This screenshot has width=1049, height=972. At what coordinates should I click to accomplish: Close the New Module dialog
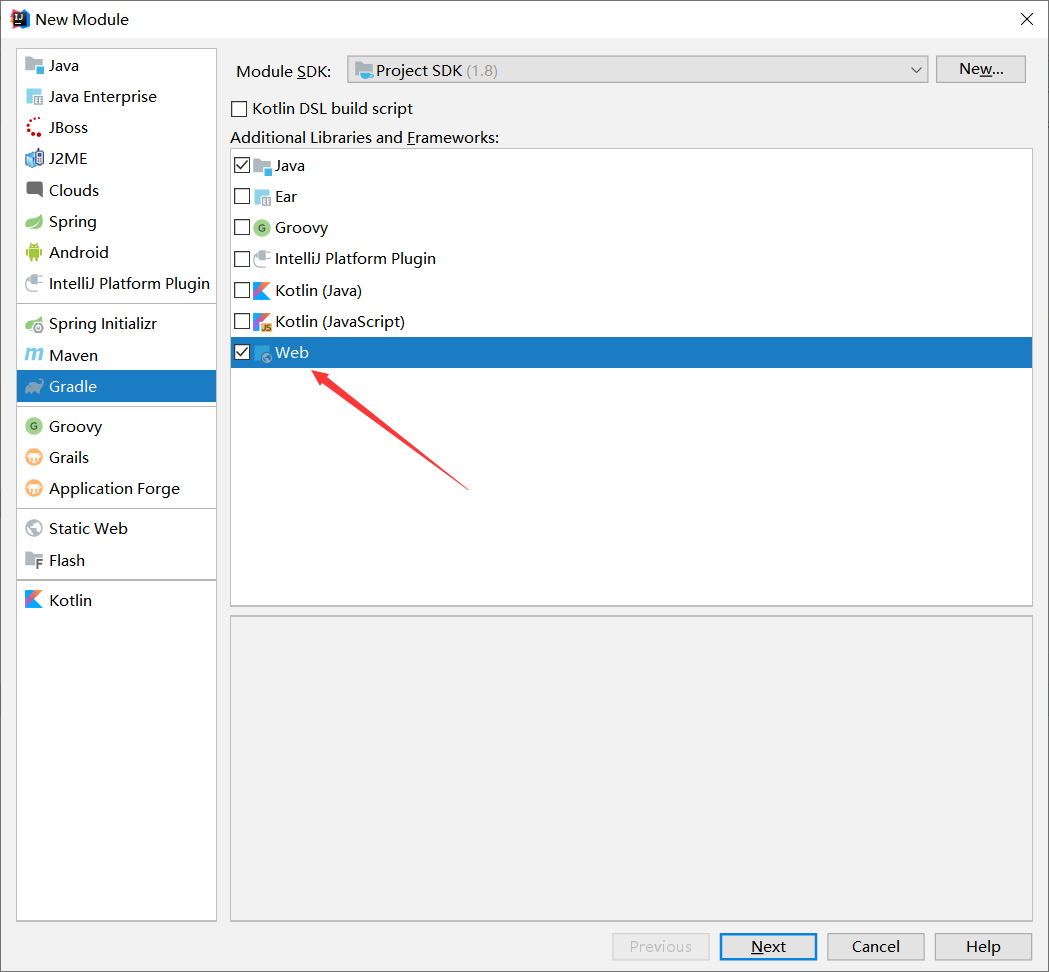pos(1027,19)
